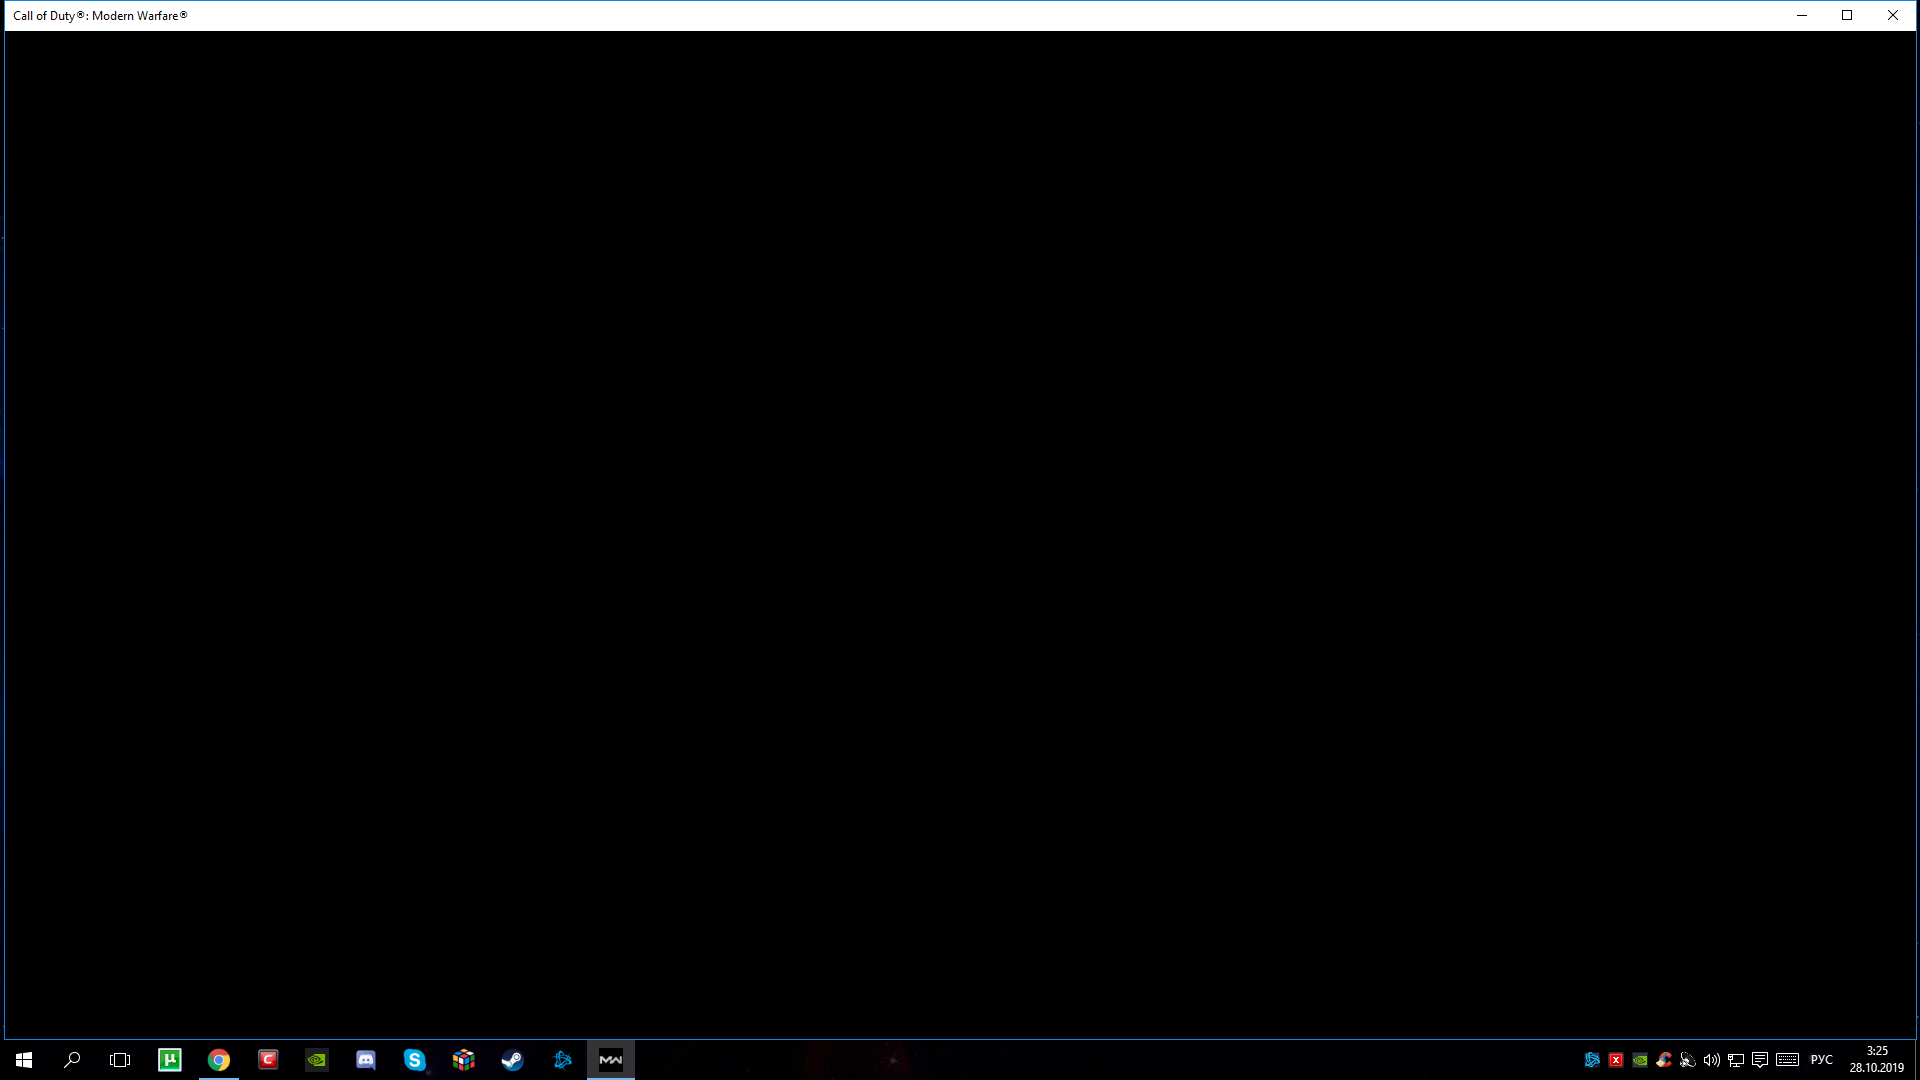Image resolution: width=1920 pixels, height=1080 pixels.
Task: Switch to Google Chrome on the taskbar
Action: pyautogui.click(x=219, y=1060)
